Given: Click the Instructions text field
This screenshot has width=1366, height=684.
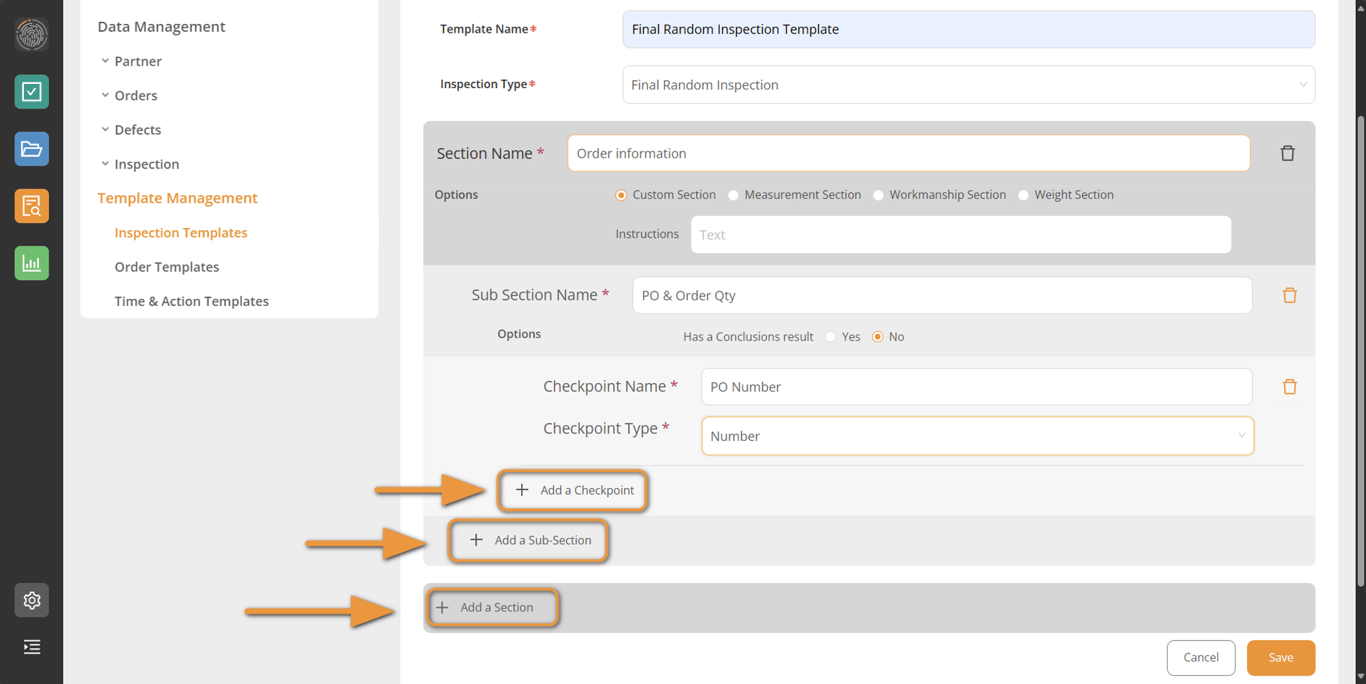Looking at the screenshot, I should click(x=960, y=235).
